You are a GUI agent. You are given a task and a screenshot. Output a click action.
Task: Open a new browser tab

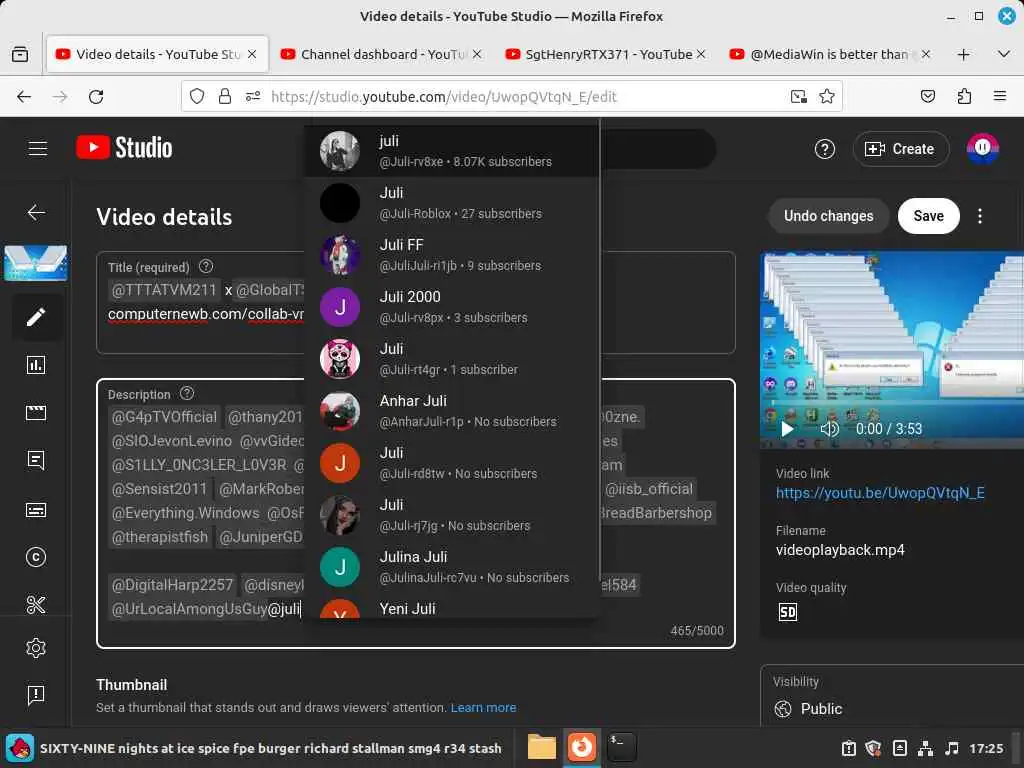tap(963, 54)
